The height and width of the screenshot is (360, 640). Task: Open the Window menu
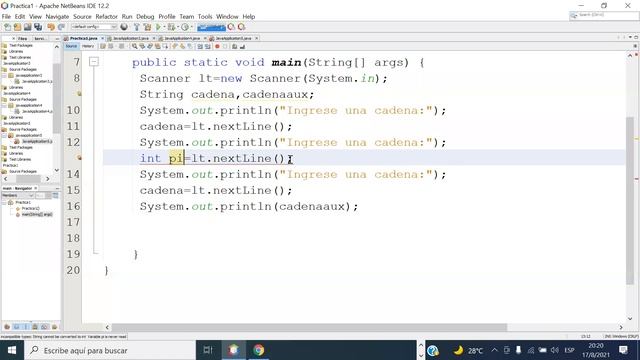(227, 17)
